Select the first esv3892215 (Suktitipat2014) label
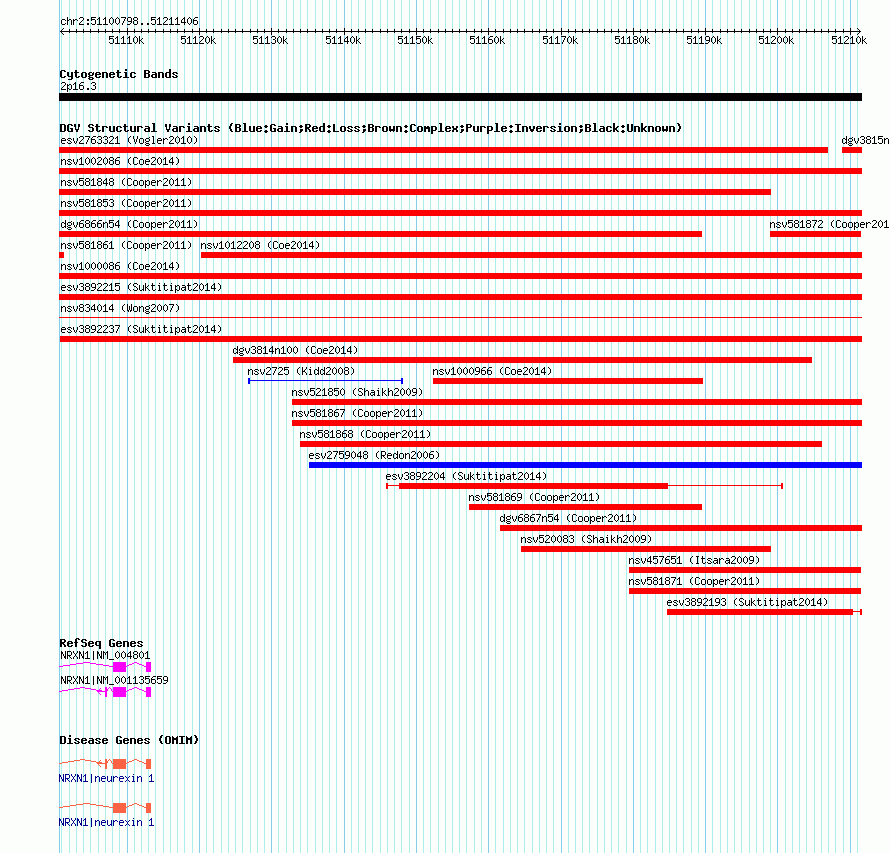This screenshot has height=853, width=890. point(141,287)
